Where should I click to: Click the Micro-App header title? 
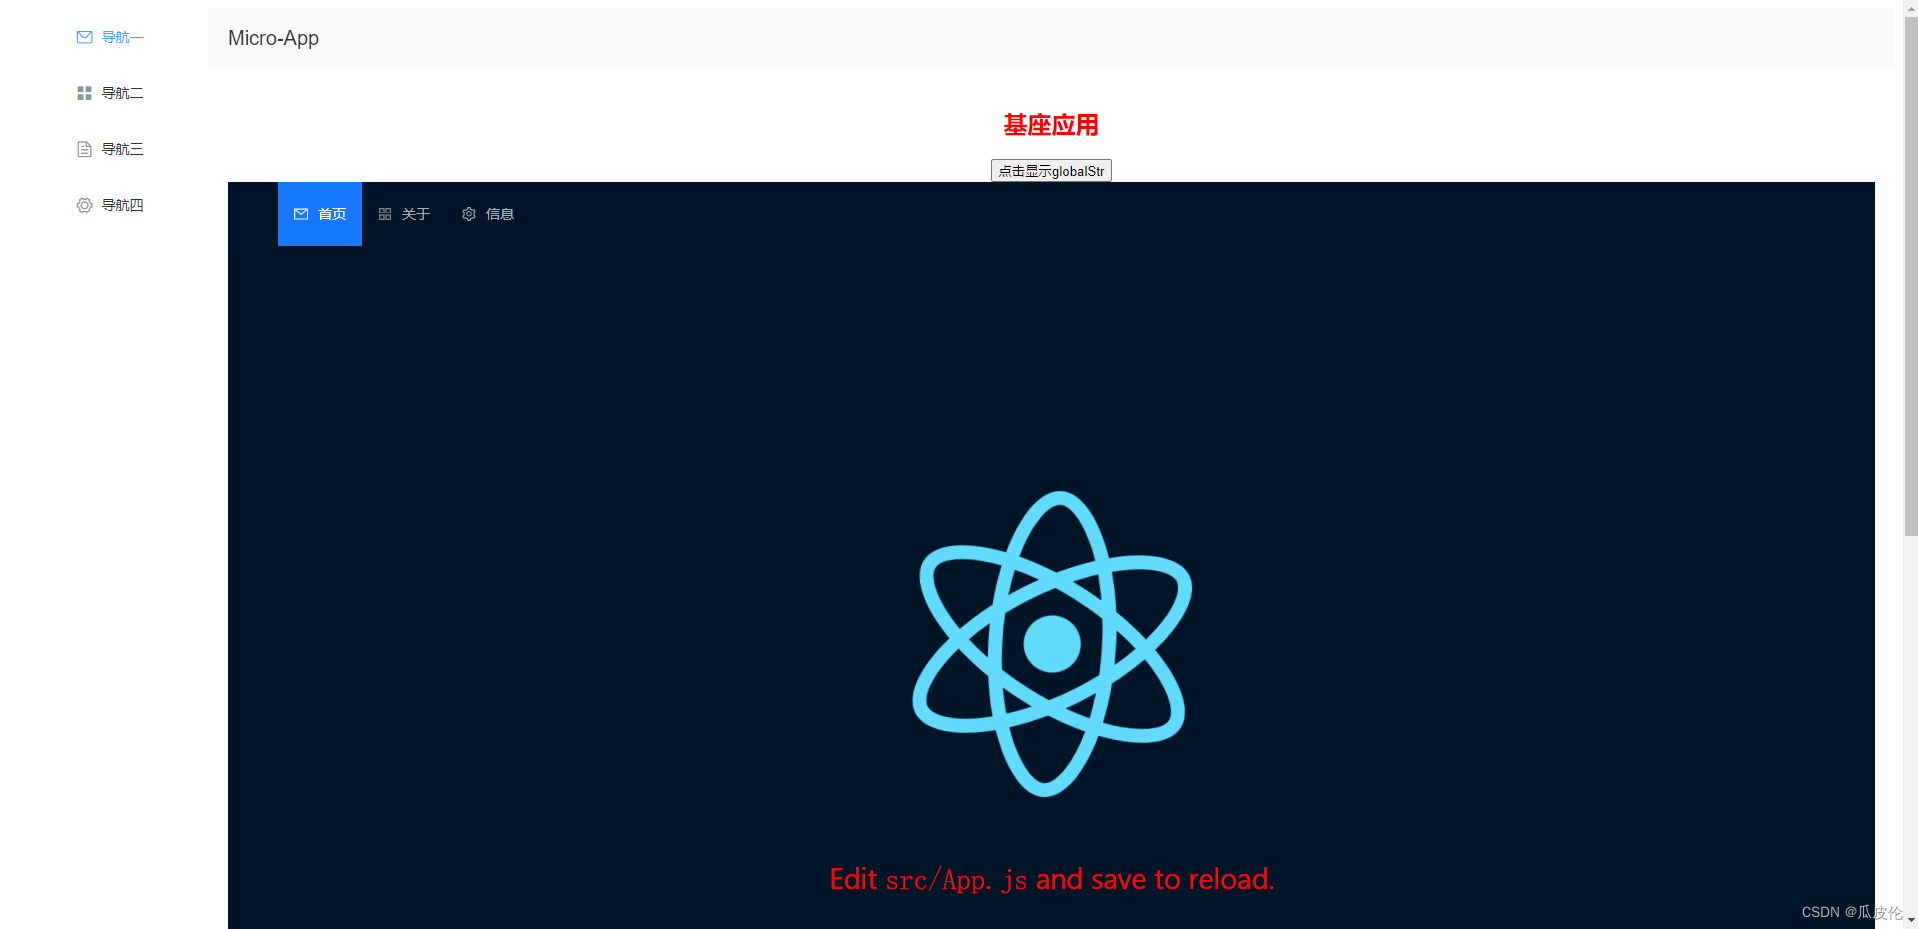coord(273,38)
